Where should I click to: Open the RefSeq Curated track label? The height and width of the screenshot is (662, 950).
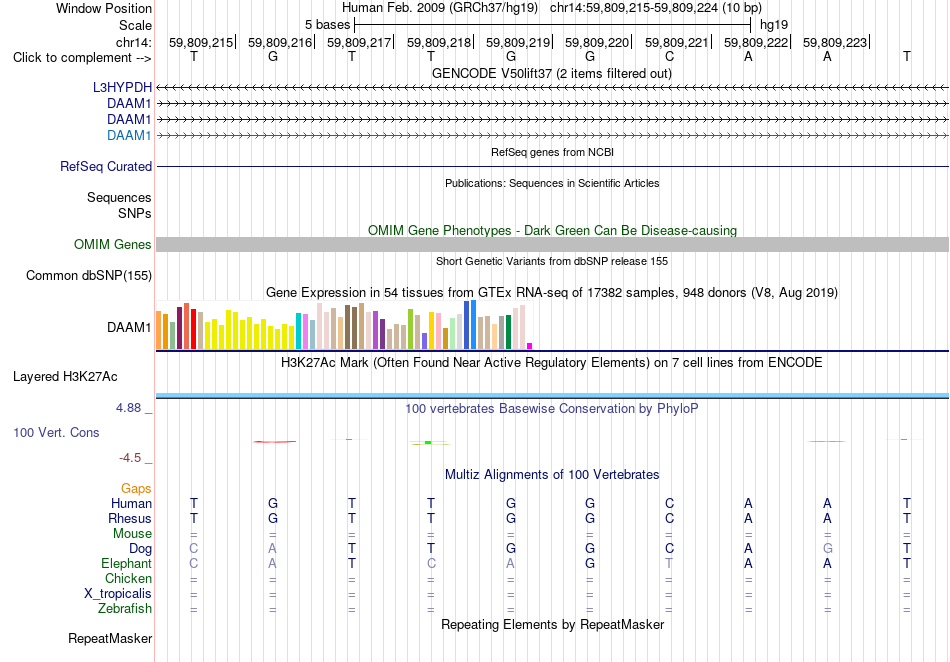[x=106, y=167]
